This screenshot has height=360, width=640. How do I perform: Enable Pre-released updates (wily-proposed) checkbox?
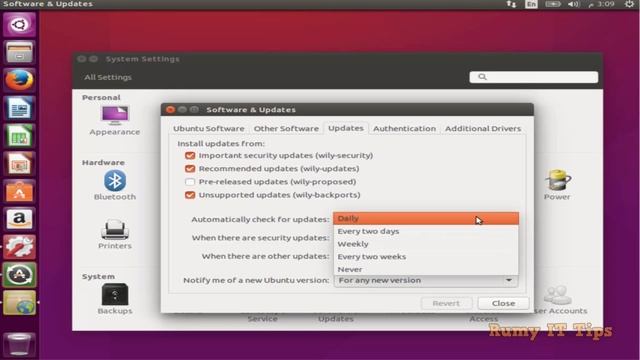tap(190, 182)
